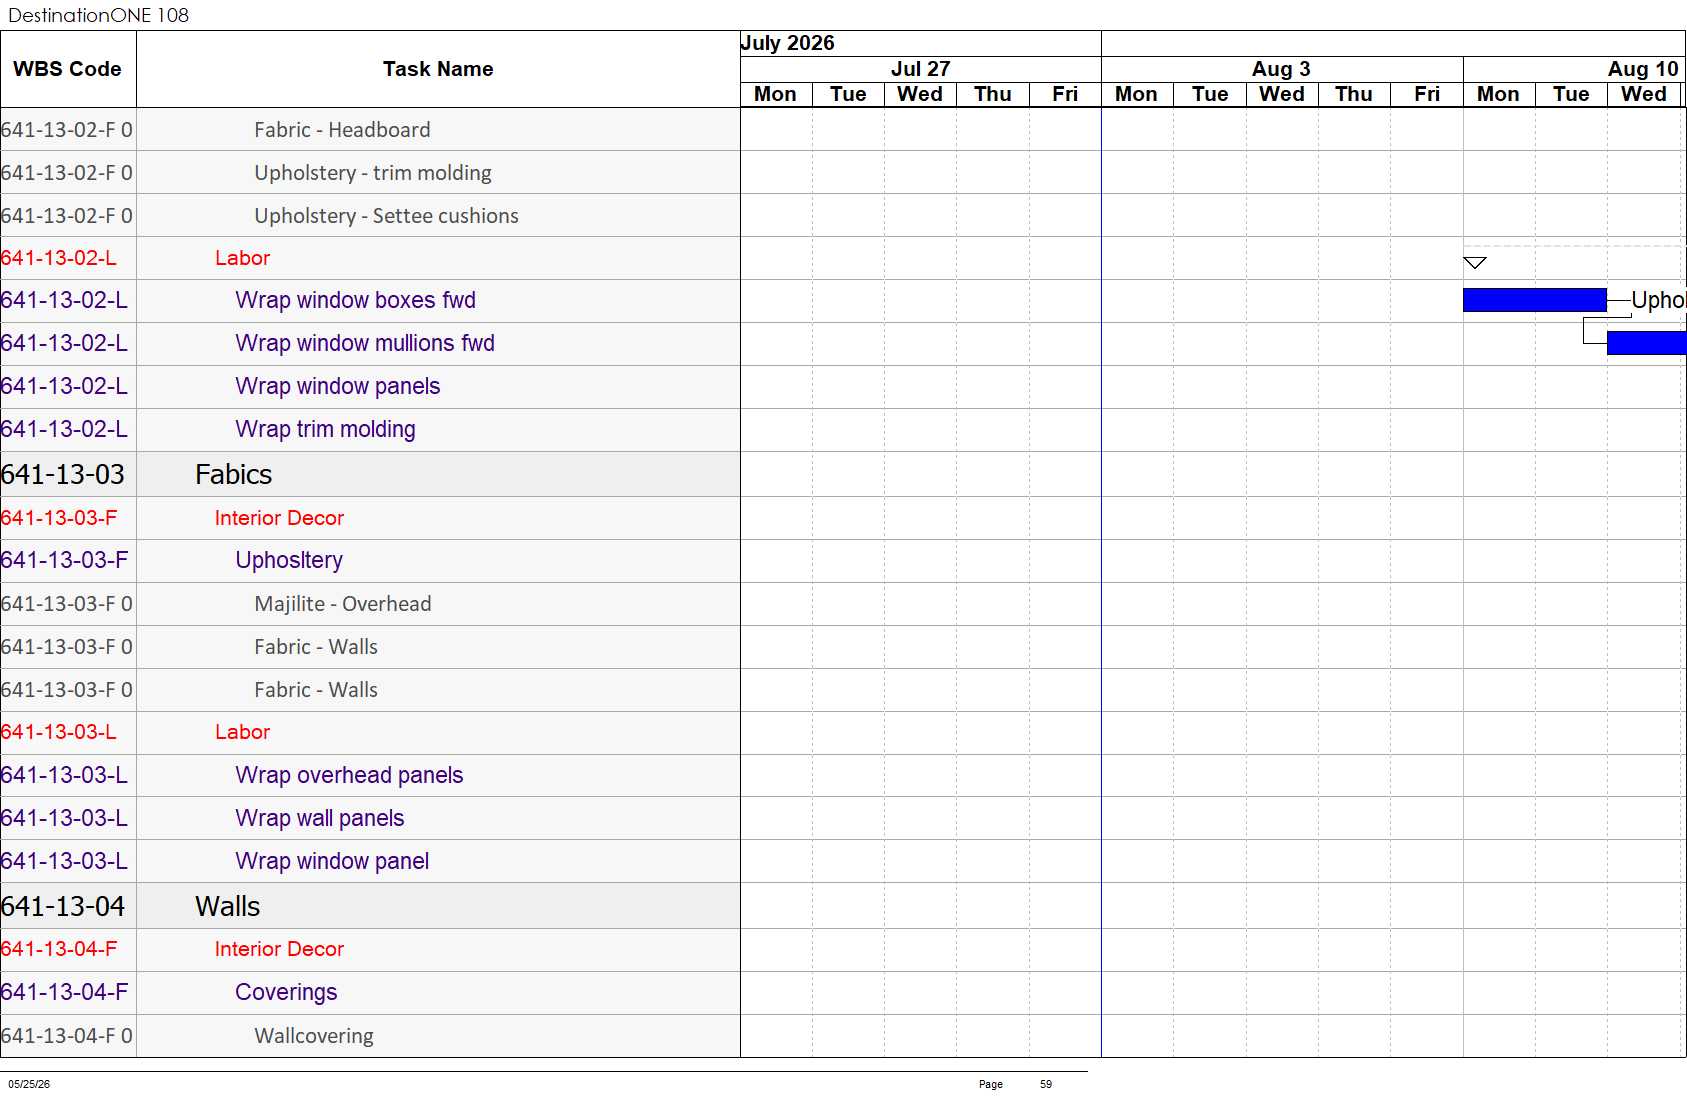Select the Wrap window boxes fwd Gantt bar

click(1534, 300)
